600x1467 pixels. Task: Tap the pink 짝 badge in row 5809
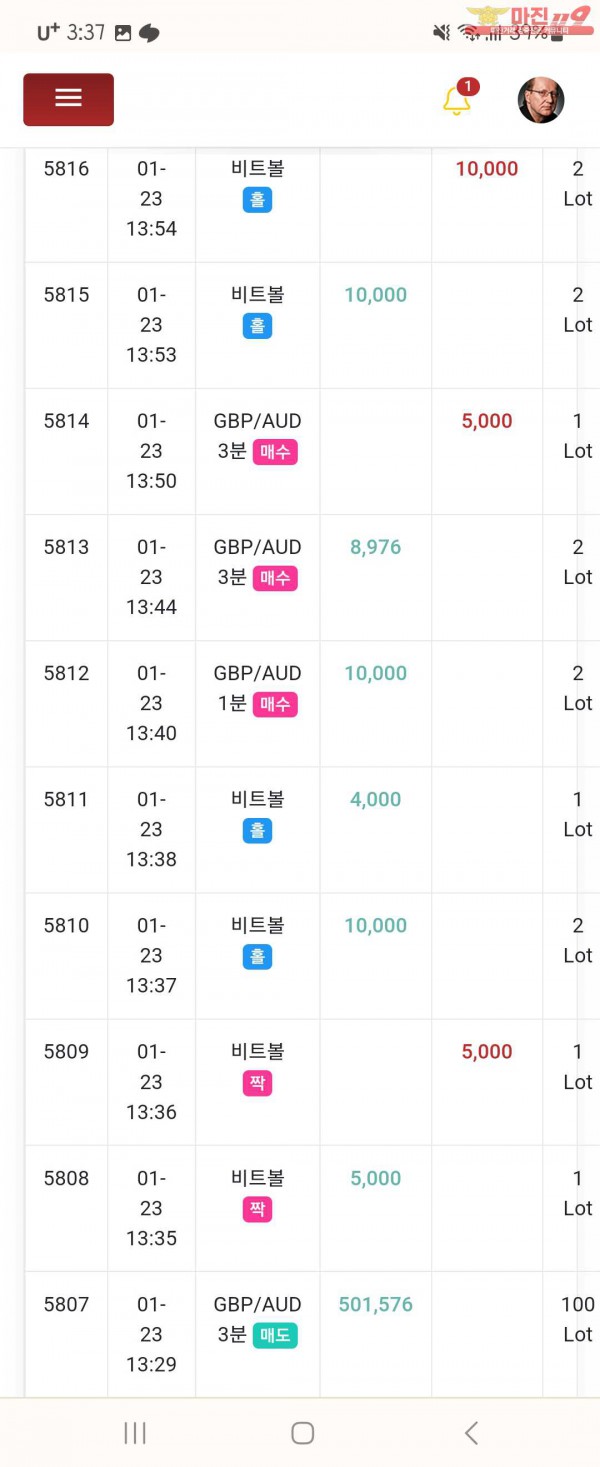coord(257,1083)
